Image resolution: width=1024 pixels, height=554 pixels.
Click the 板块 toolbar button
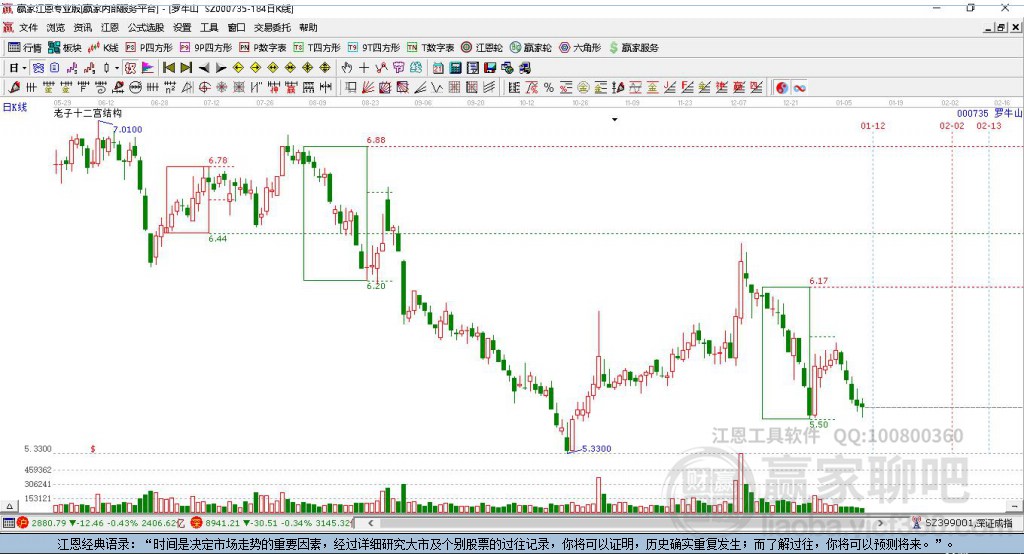[65, 48]
